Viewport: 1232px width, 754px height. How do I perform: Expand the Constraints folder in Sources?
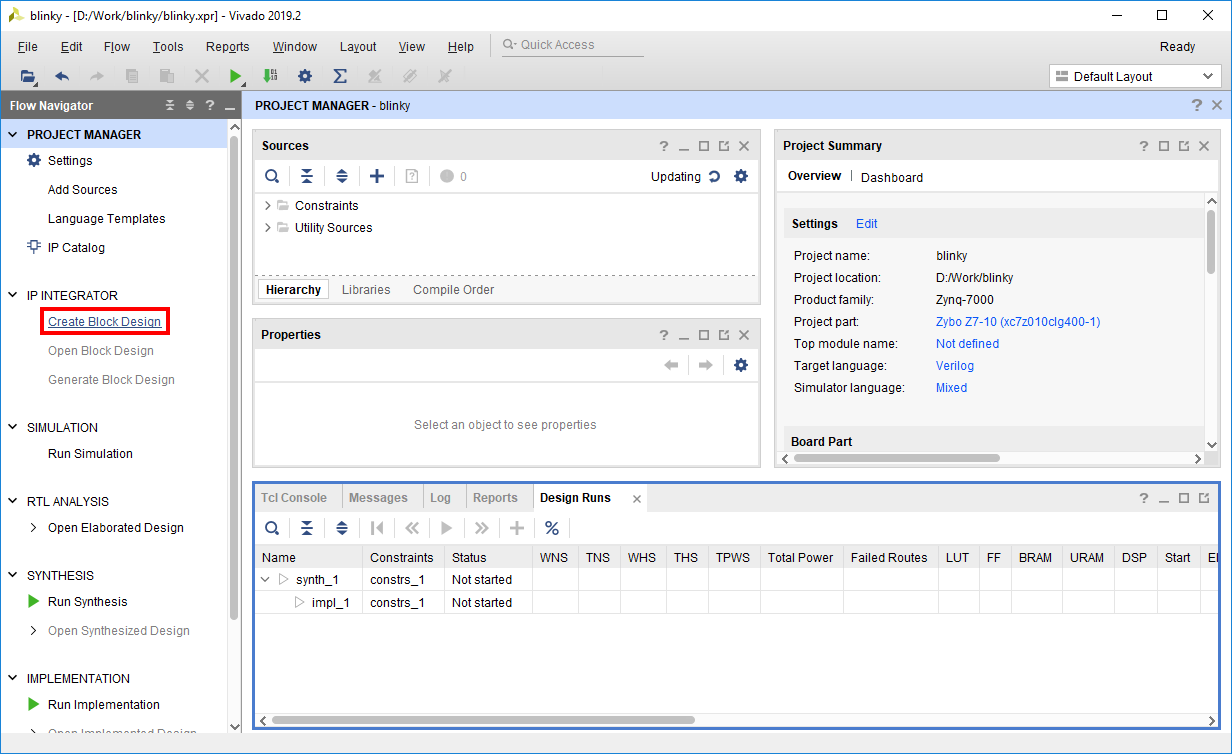[x=267, y=206]
